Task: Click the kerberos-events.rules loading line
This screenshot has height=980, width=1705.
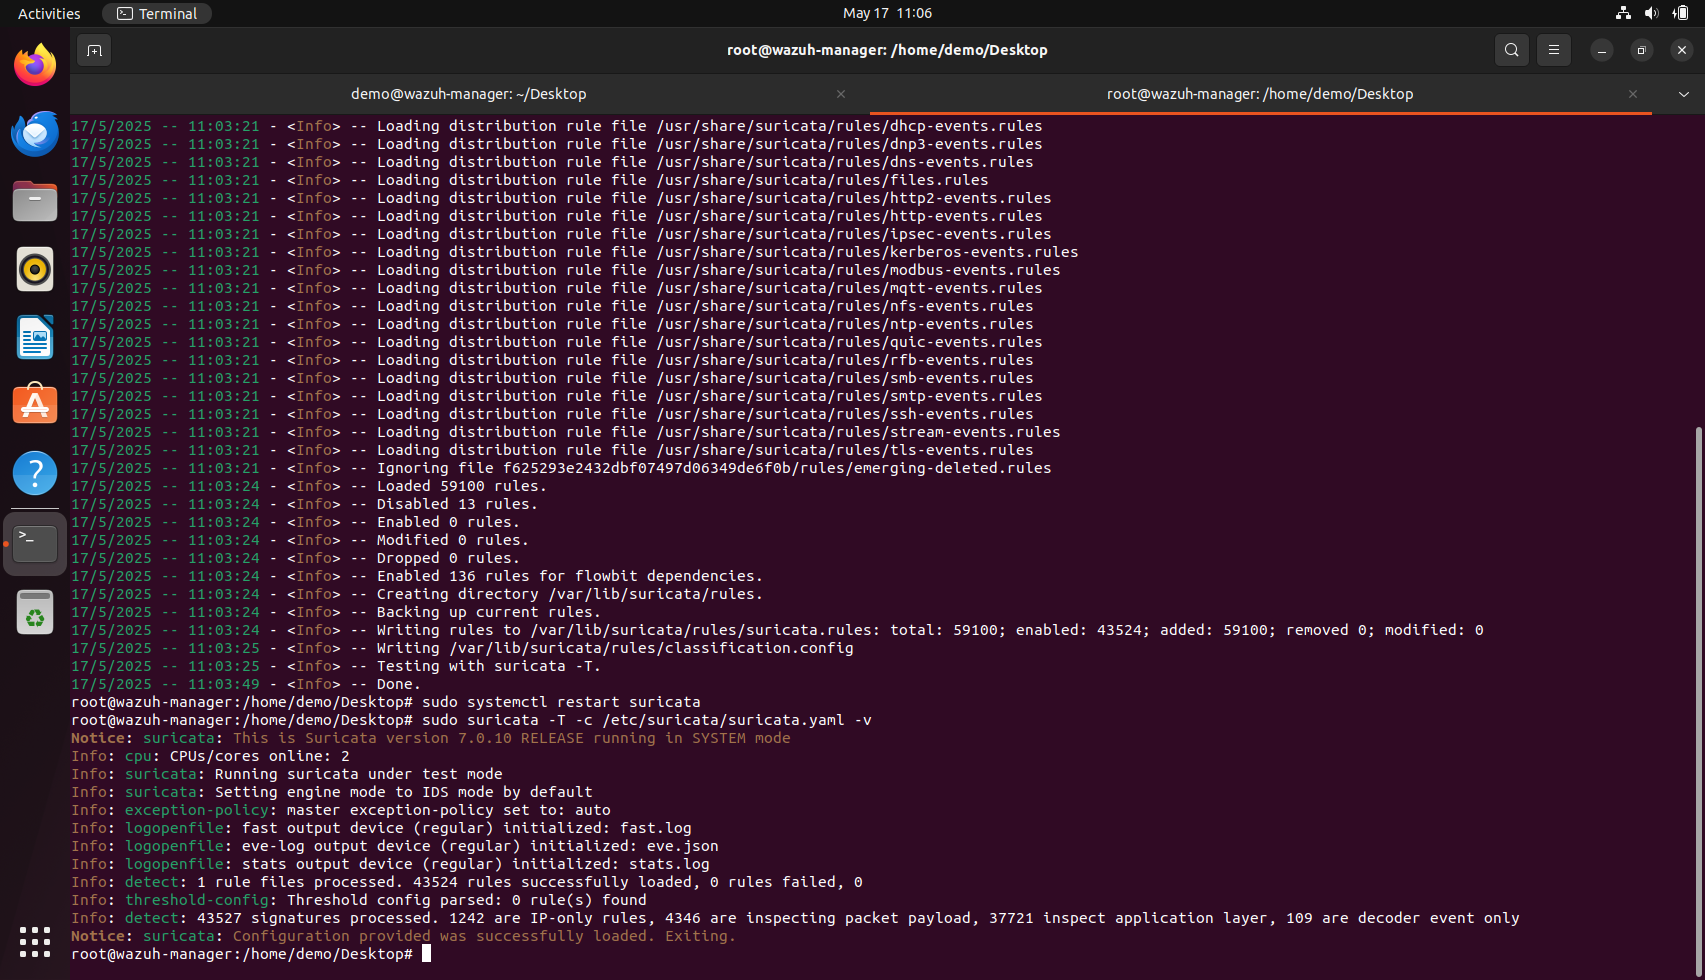Action: (574, 252)
